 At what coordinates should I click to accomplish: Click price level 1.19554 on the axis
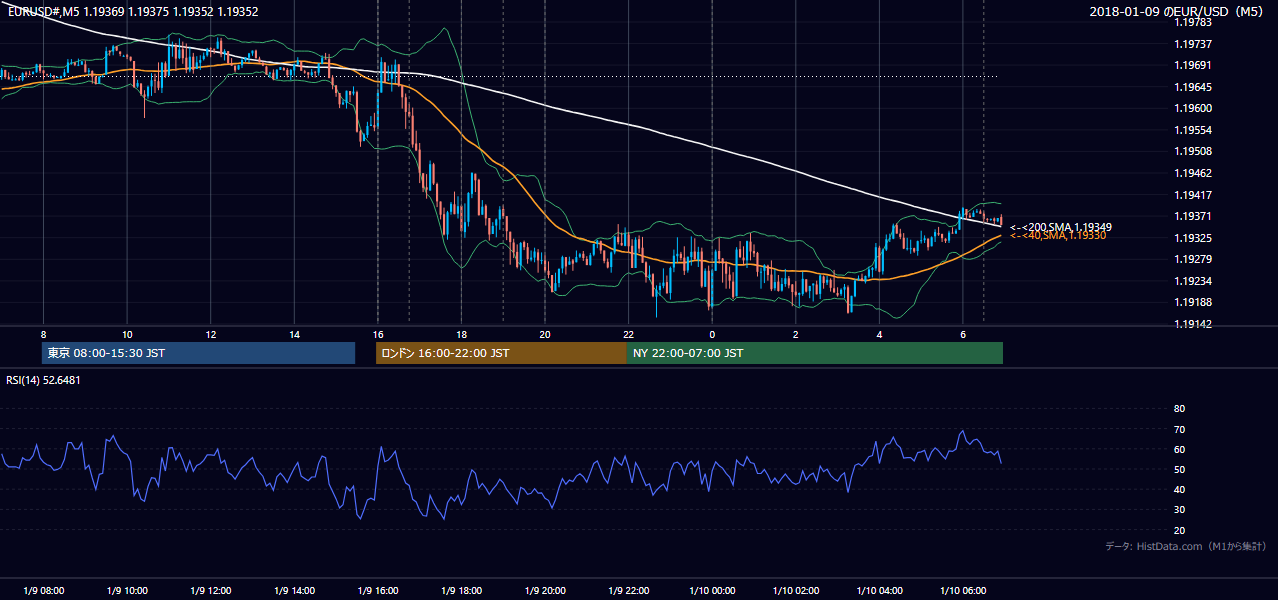(x=1193, y=130)
